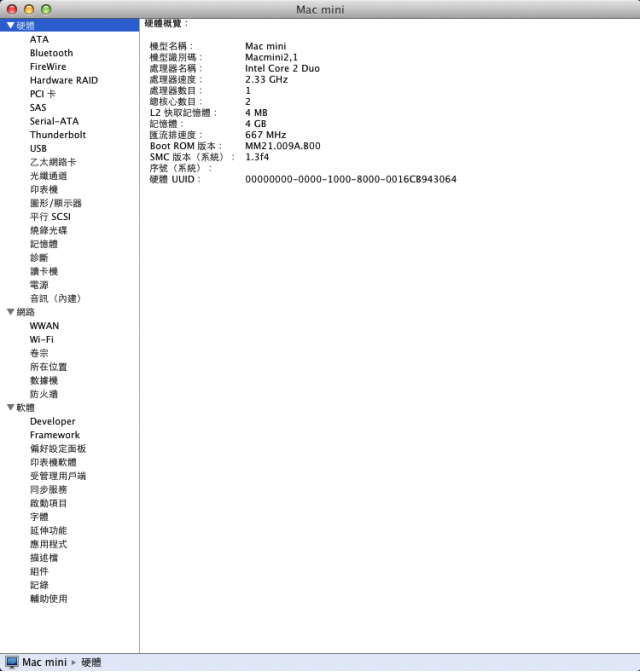The width and height of the screenshot is (640, 672).
Task: Click the 667 MHz bus speed value
Action: click(x=265, y=135)
